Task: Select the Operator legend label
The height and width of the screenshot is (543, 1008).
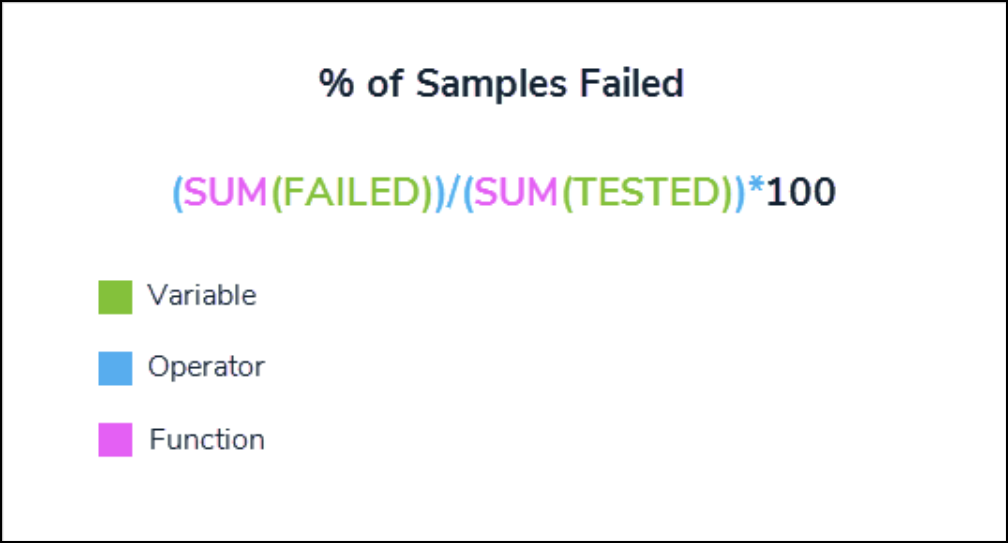Action: coord(206,367)
